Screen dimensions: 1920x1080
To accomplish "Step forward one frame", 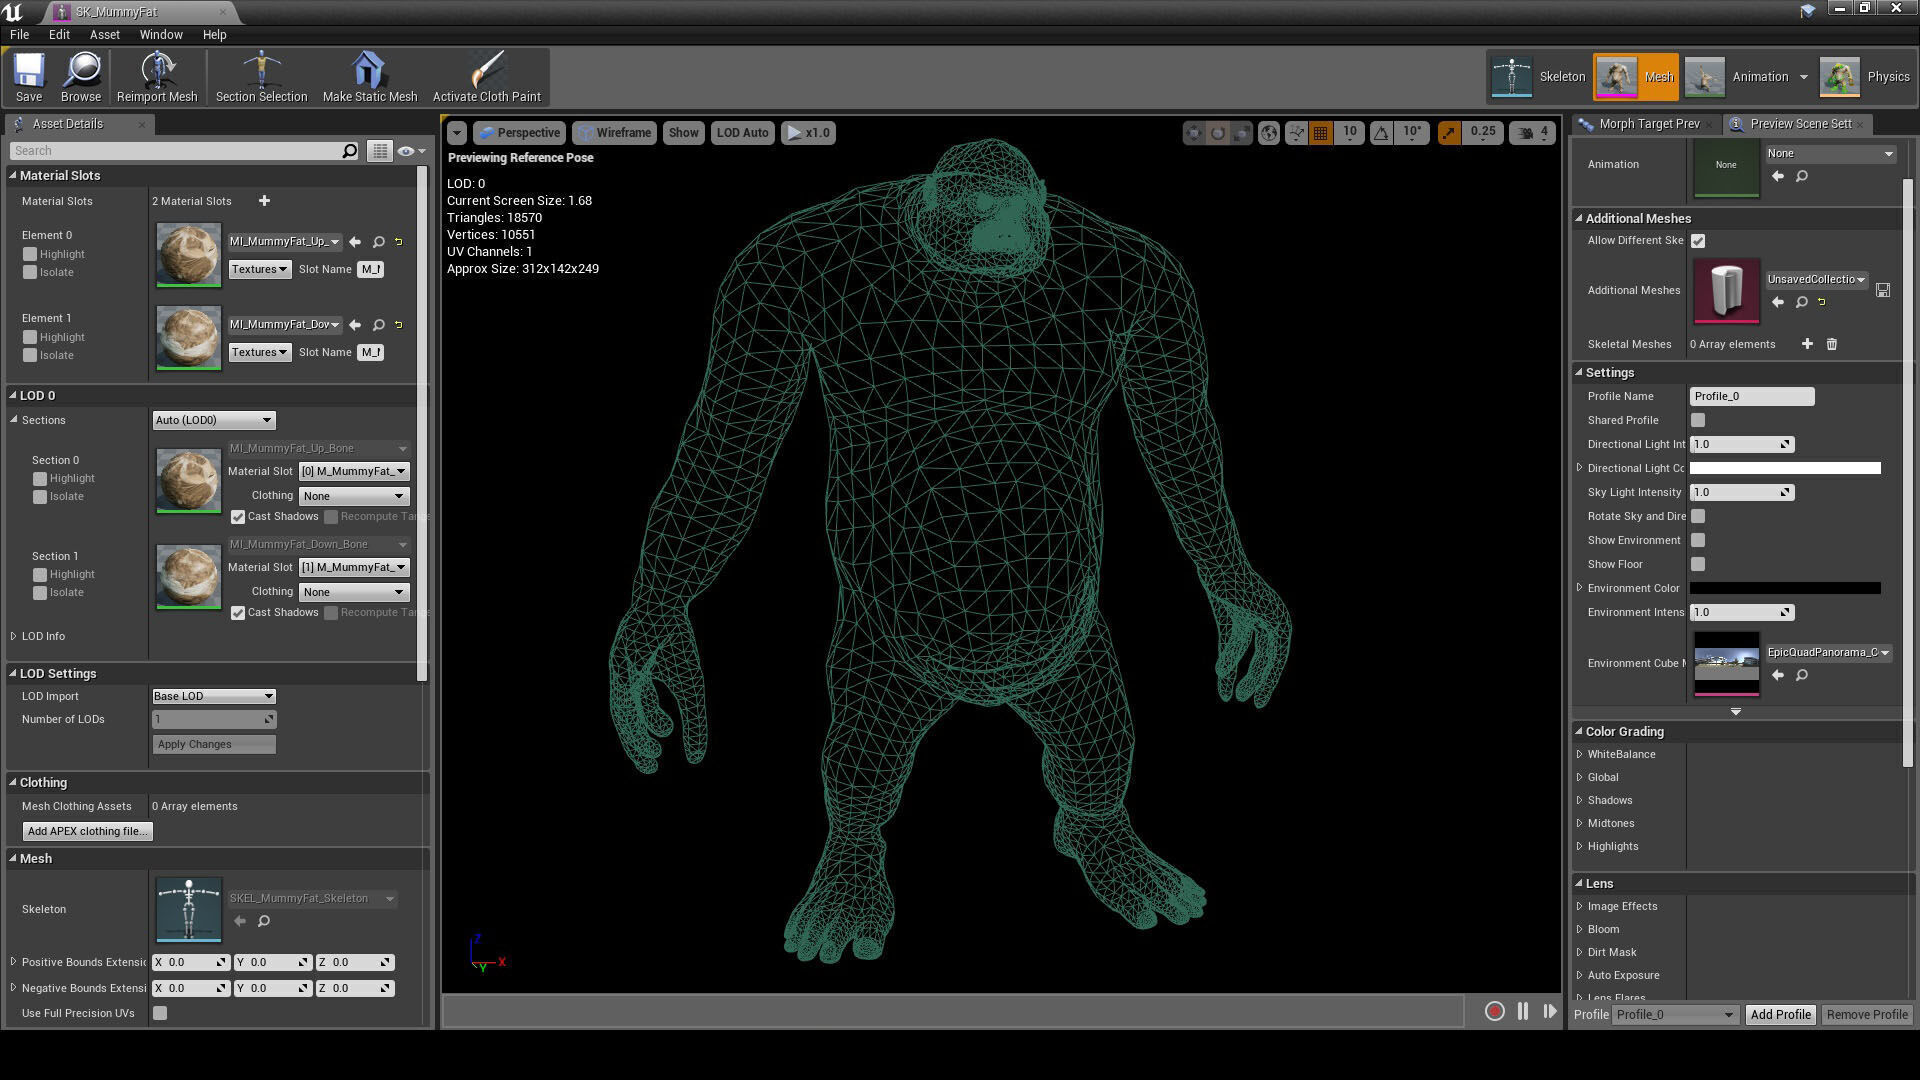I will coord(1550,1012).
